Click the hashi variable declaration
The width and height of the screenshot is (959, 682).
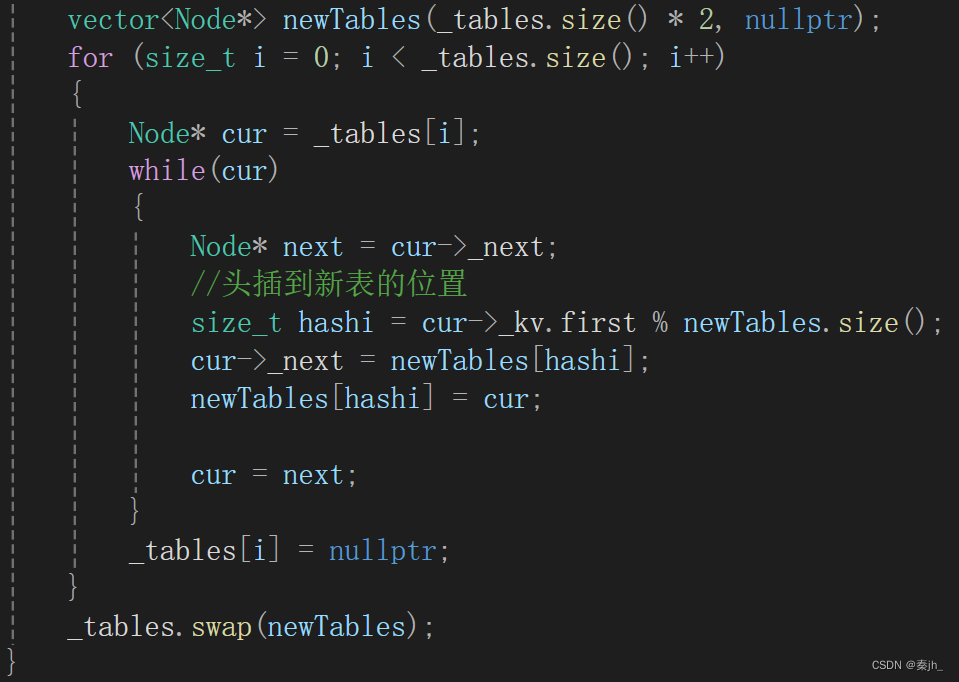(335, 322)
